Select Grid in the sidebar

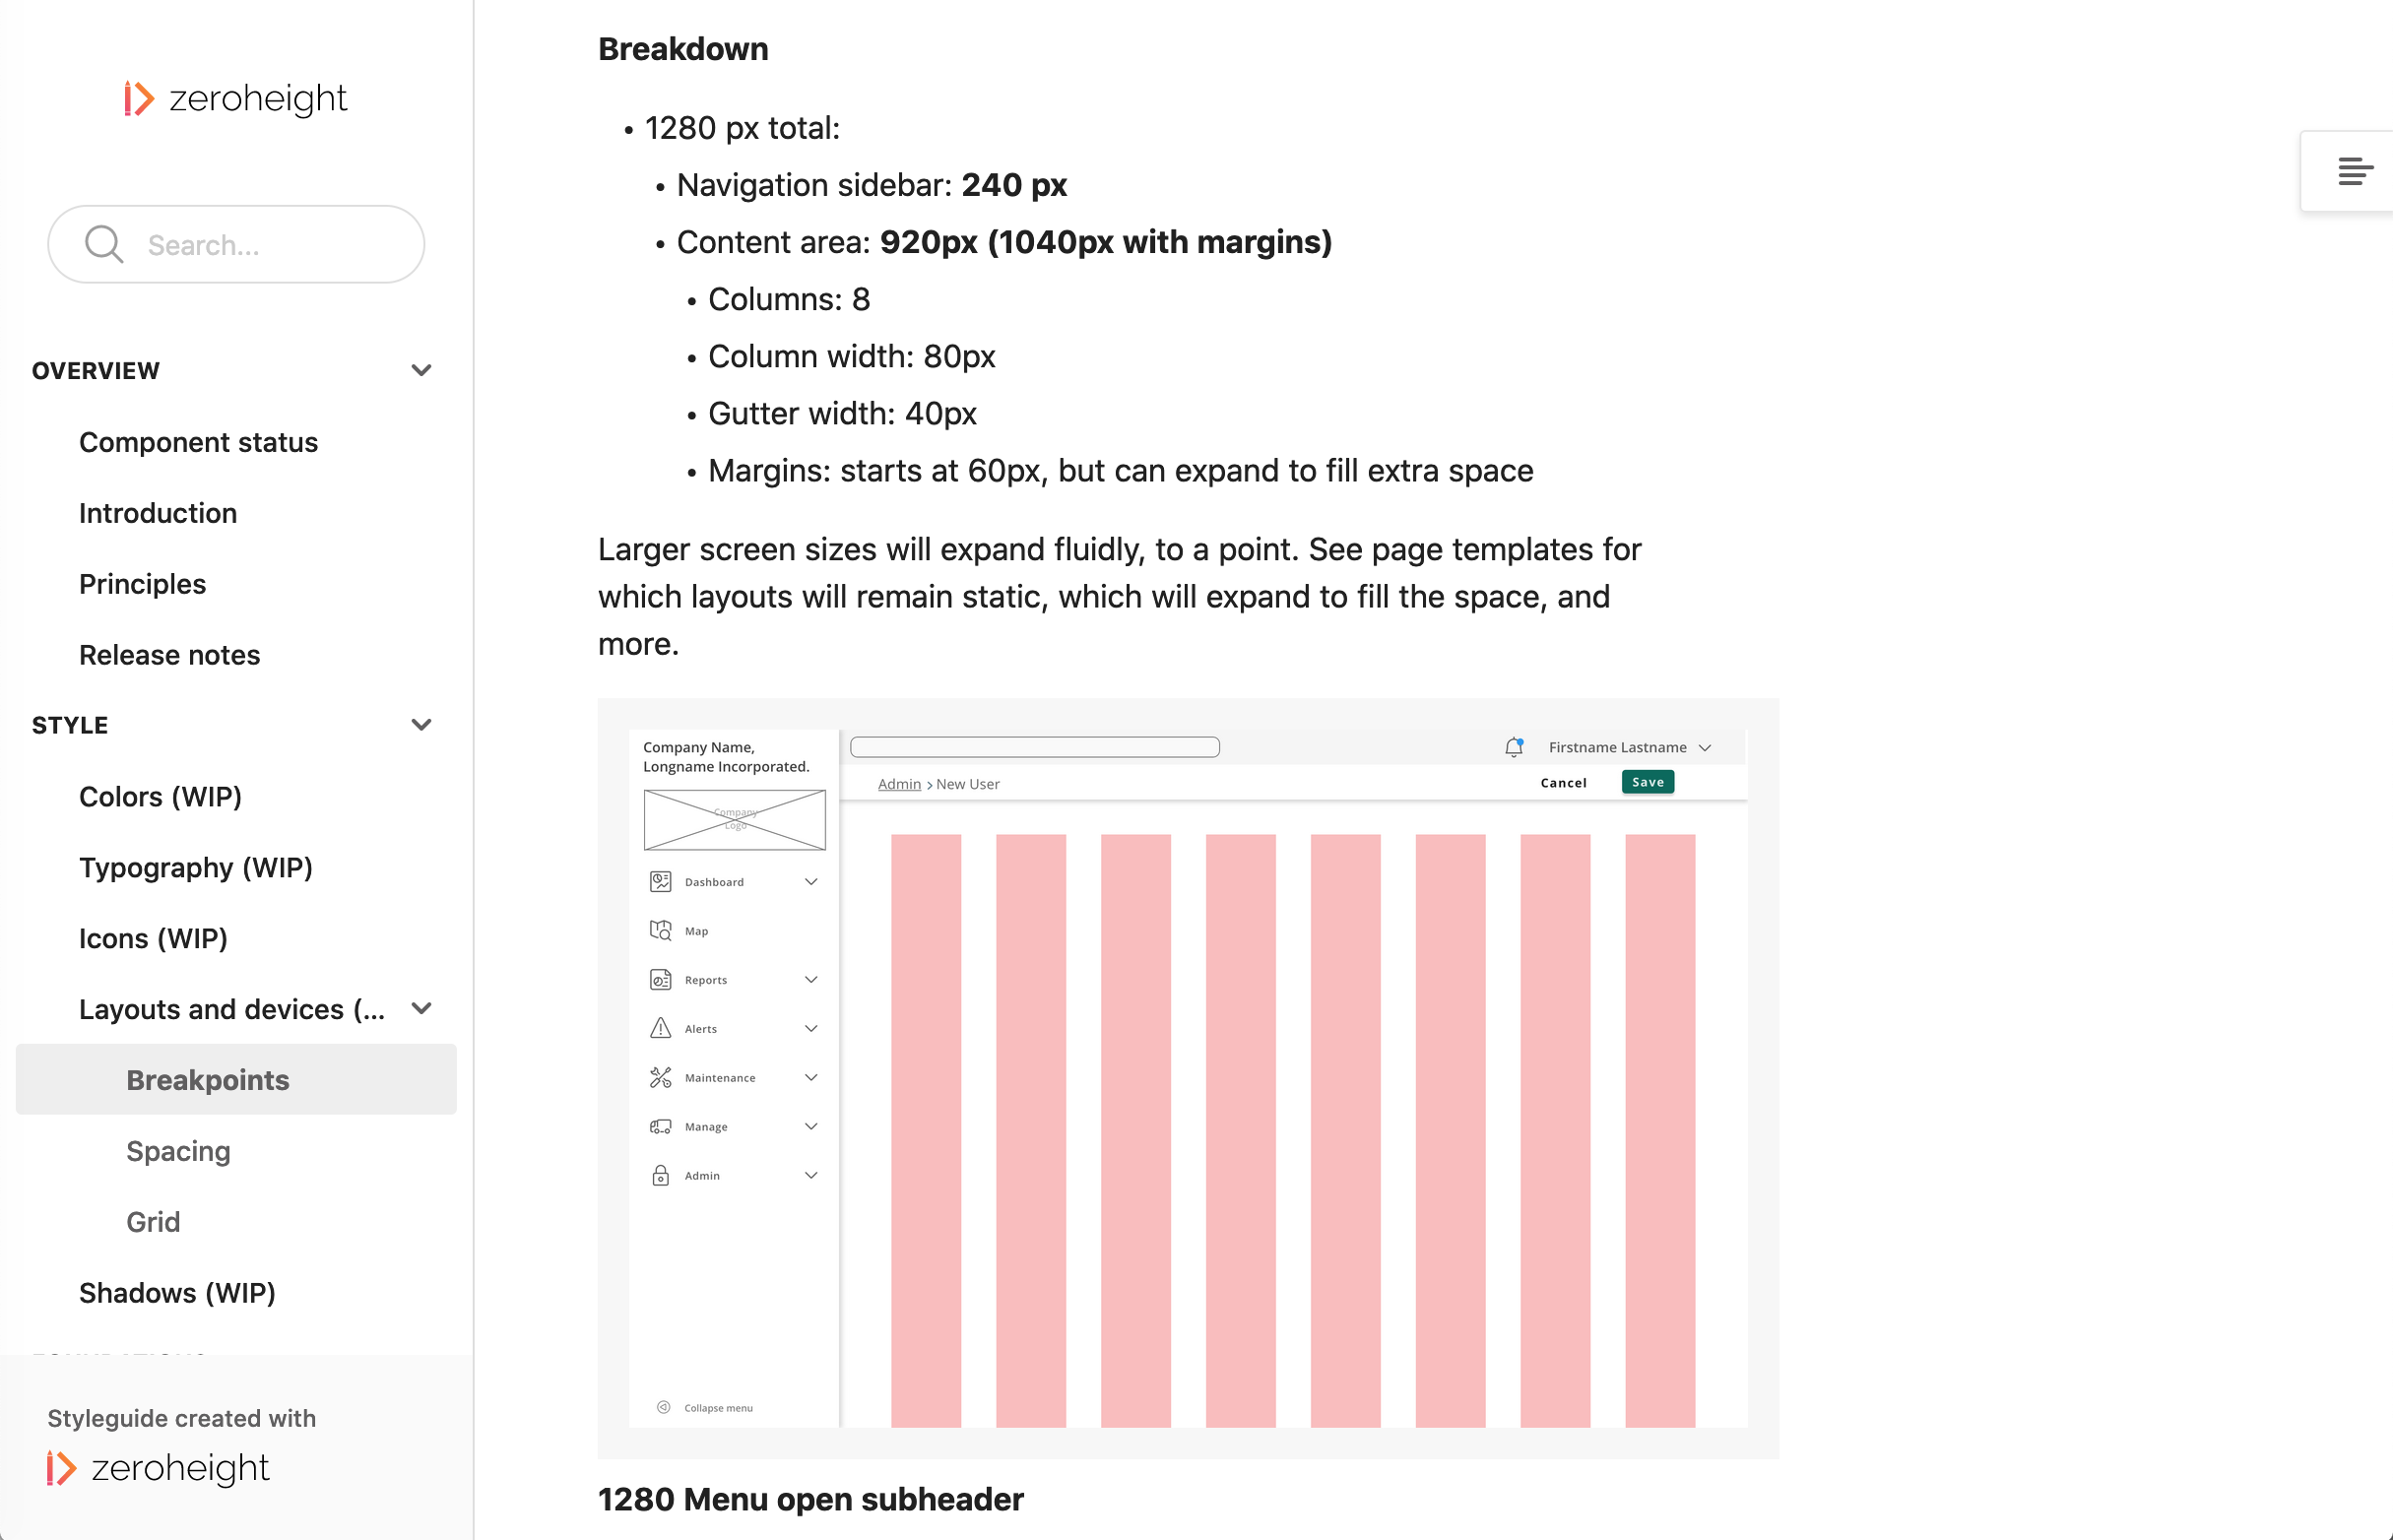pos(153,1221)
